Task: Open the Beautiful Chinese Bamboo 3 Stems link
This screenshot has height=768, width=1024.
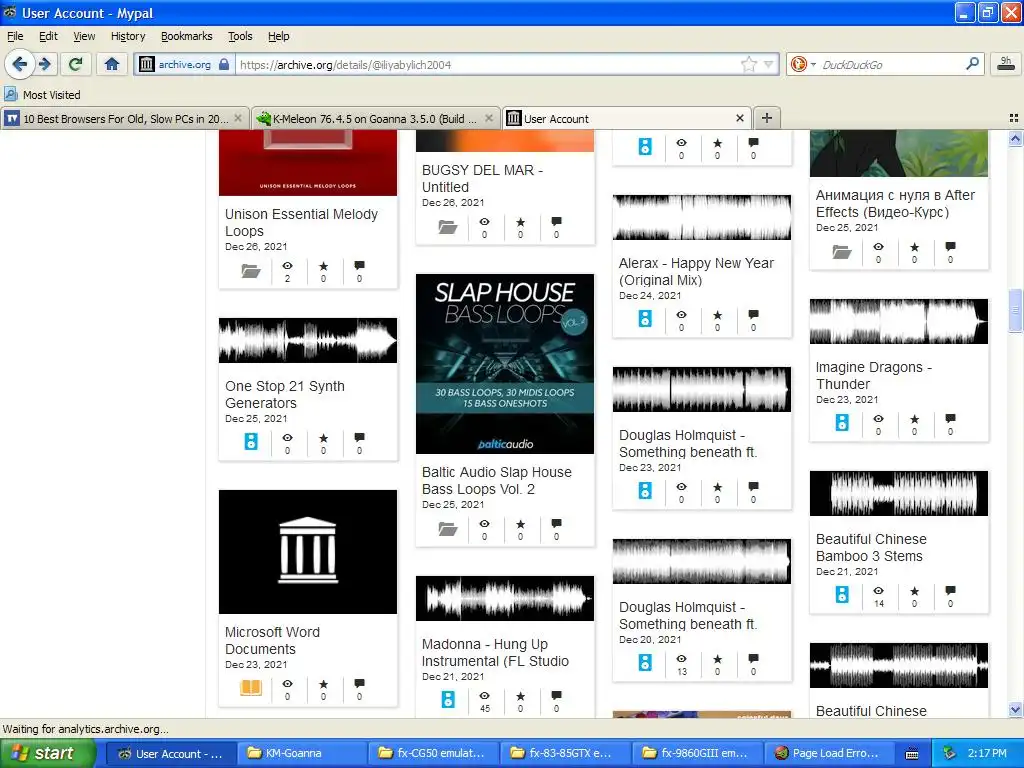Action: pos(871,547)
